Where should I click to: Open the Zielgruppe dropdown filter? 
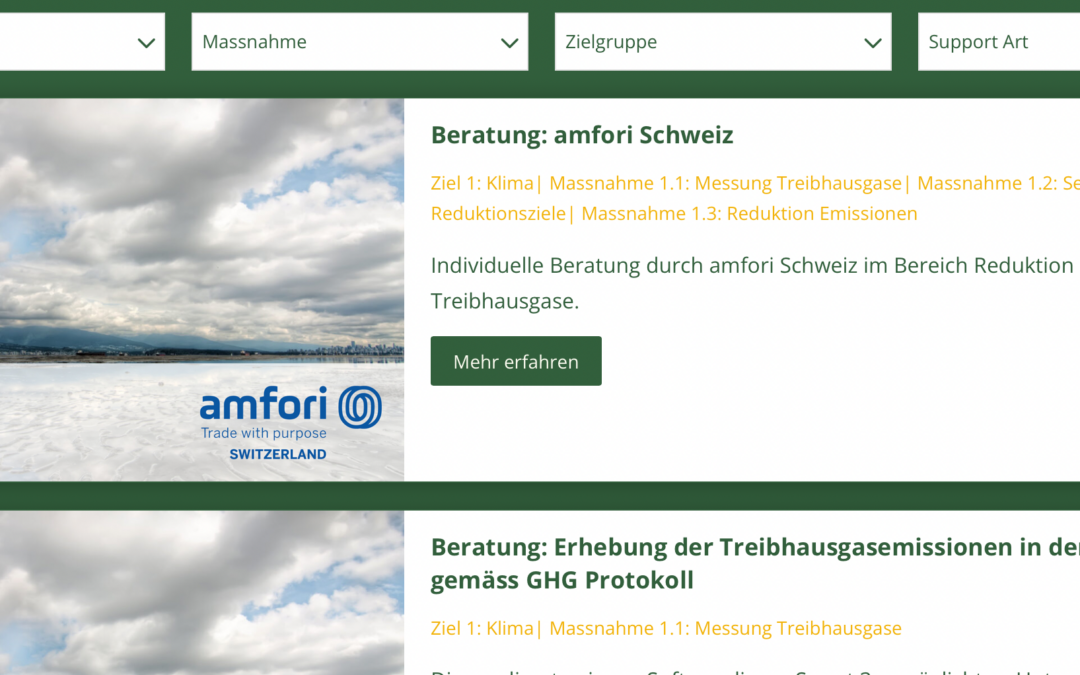(x=723, y=41)
